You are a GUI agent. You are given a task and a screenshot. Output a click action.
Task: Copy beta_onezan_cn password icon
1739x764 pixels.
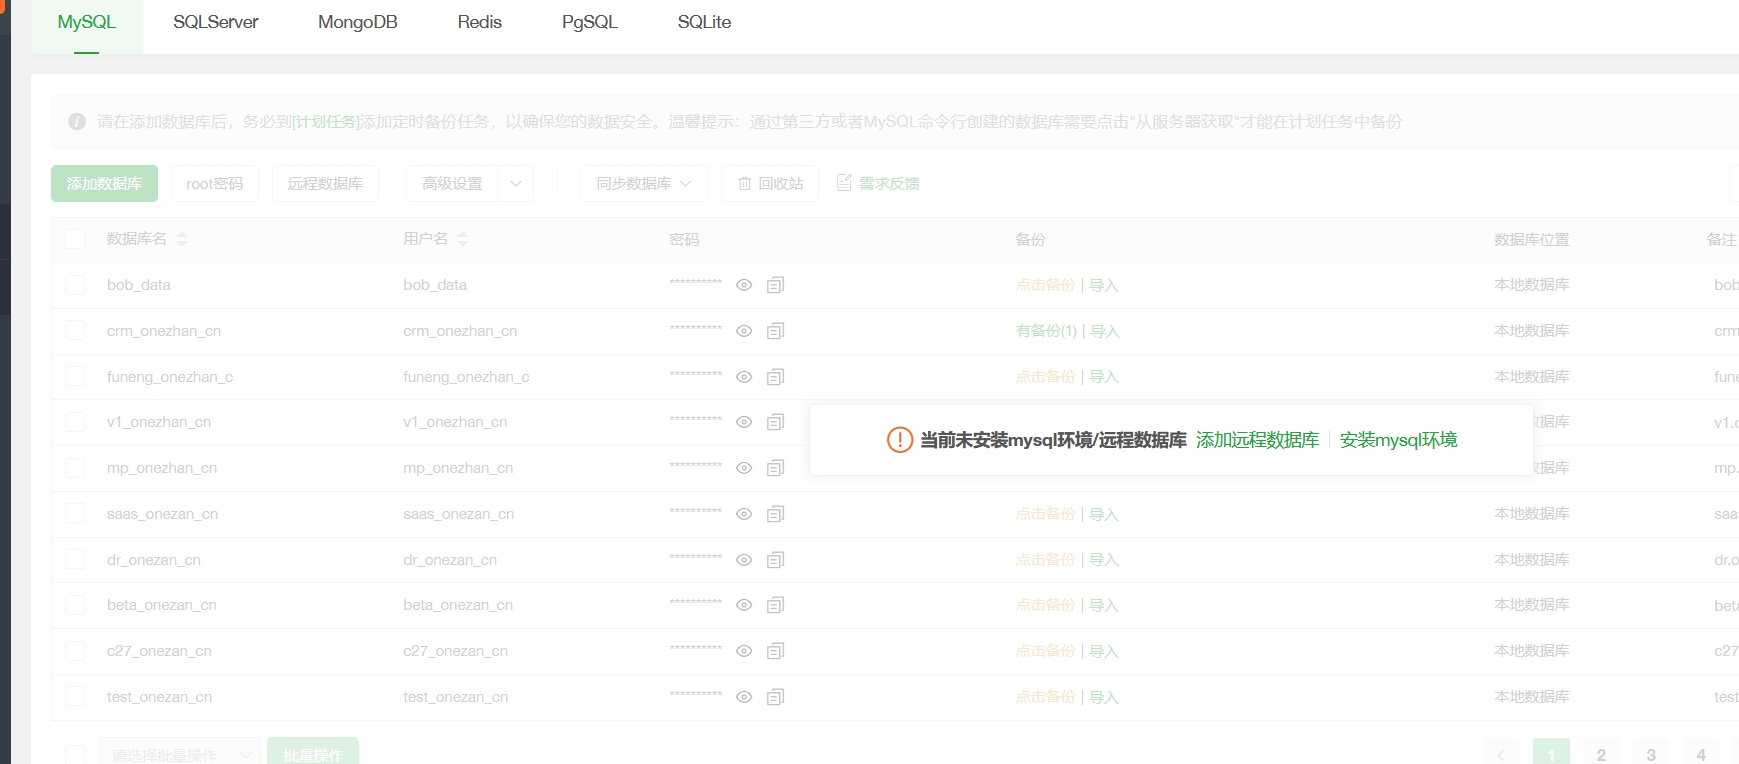(x=775, y=605)
